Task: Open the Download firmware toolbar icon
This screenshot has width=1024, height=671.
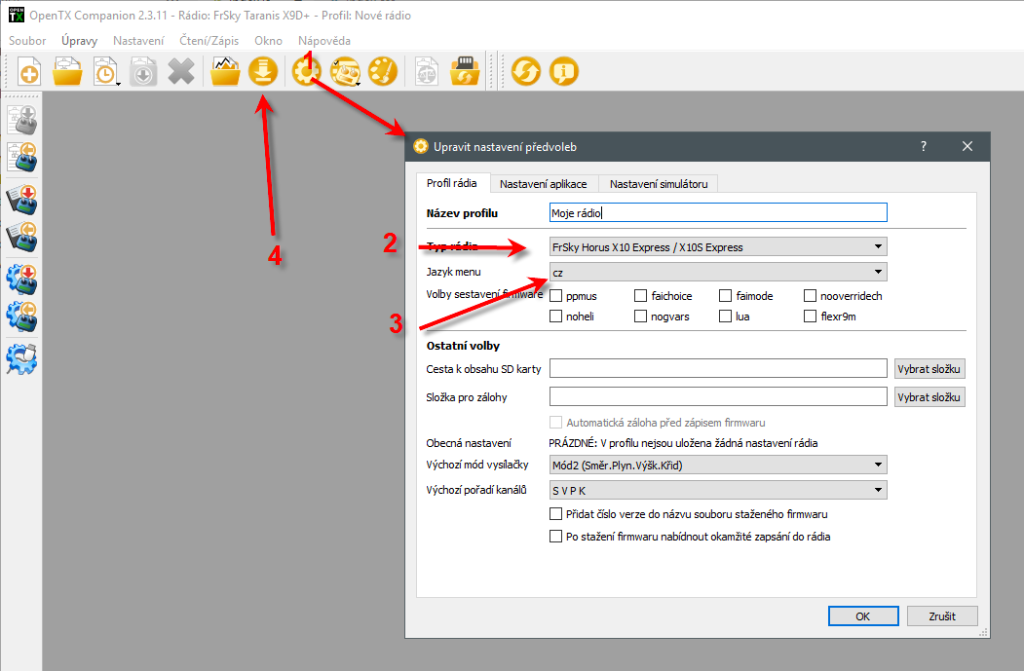Action: pos(262,72)
